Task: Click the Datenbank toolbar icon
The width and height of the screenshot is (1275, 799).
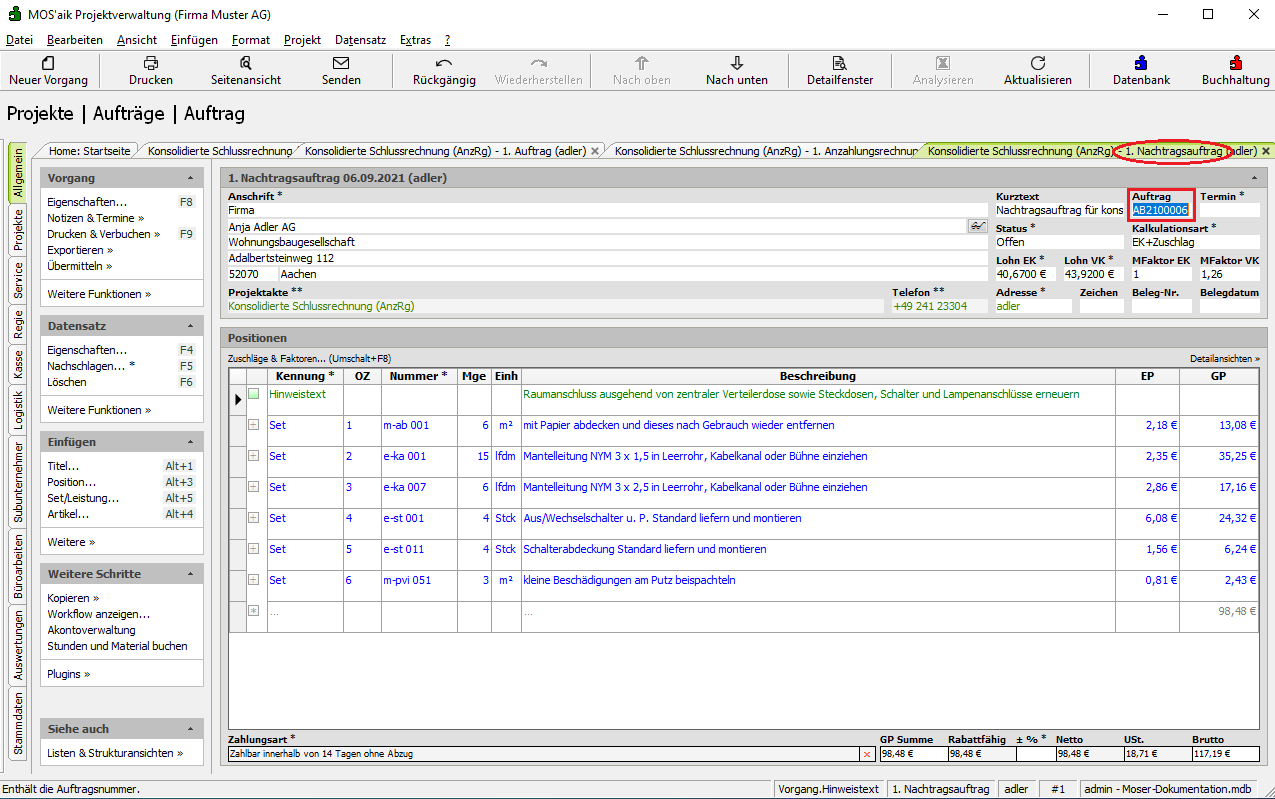Action: [x=1141, y=63]
